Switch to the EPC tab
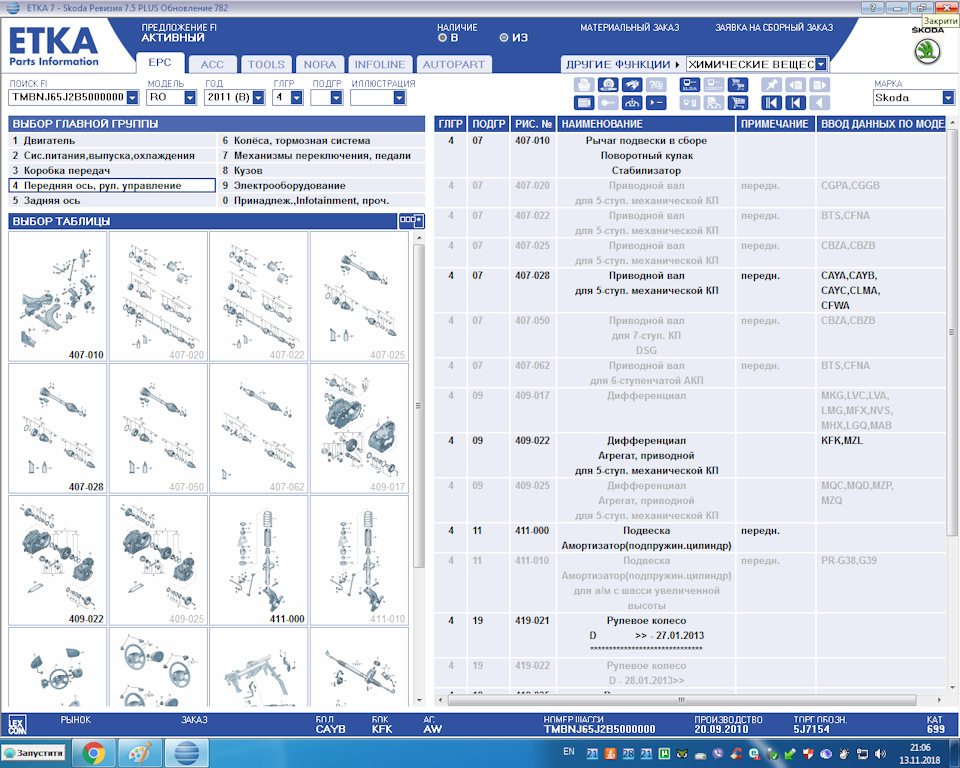 (160, 62)
